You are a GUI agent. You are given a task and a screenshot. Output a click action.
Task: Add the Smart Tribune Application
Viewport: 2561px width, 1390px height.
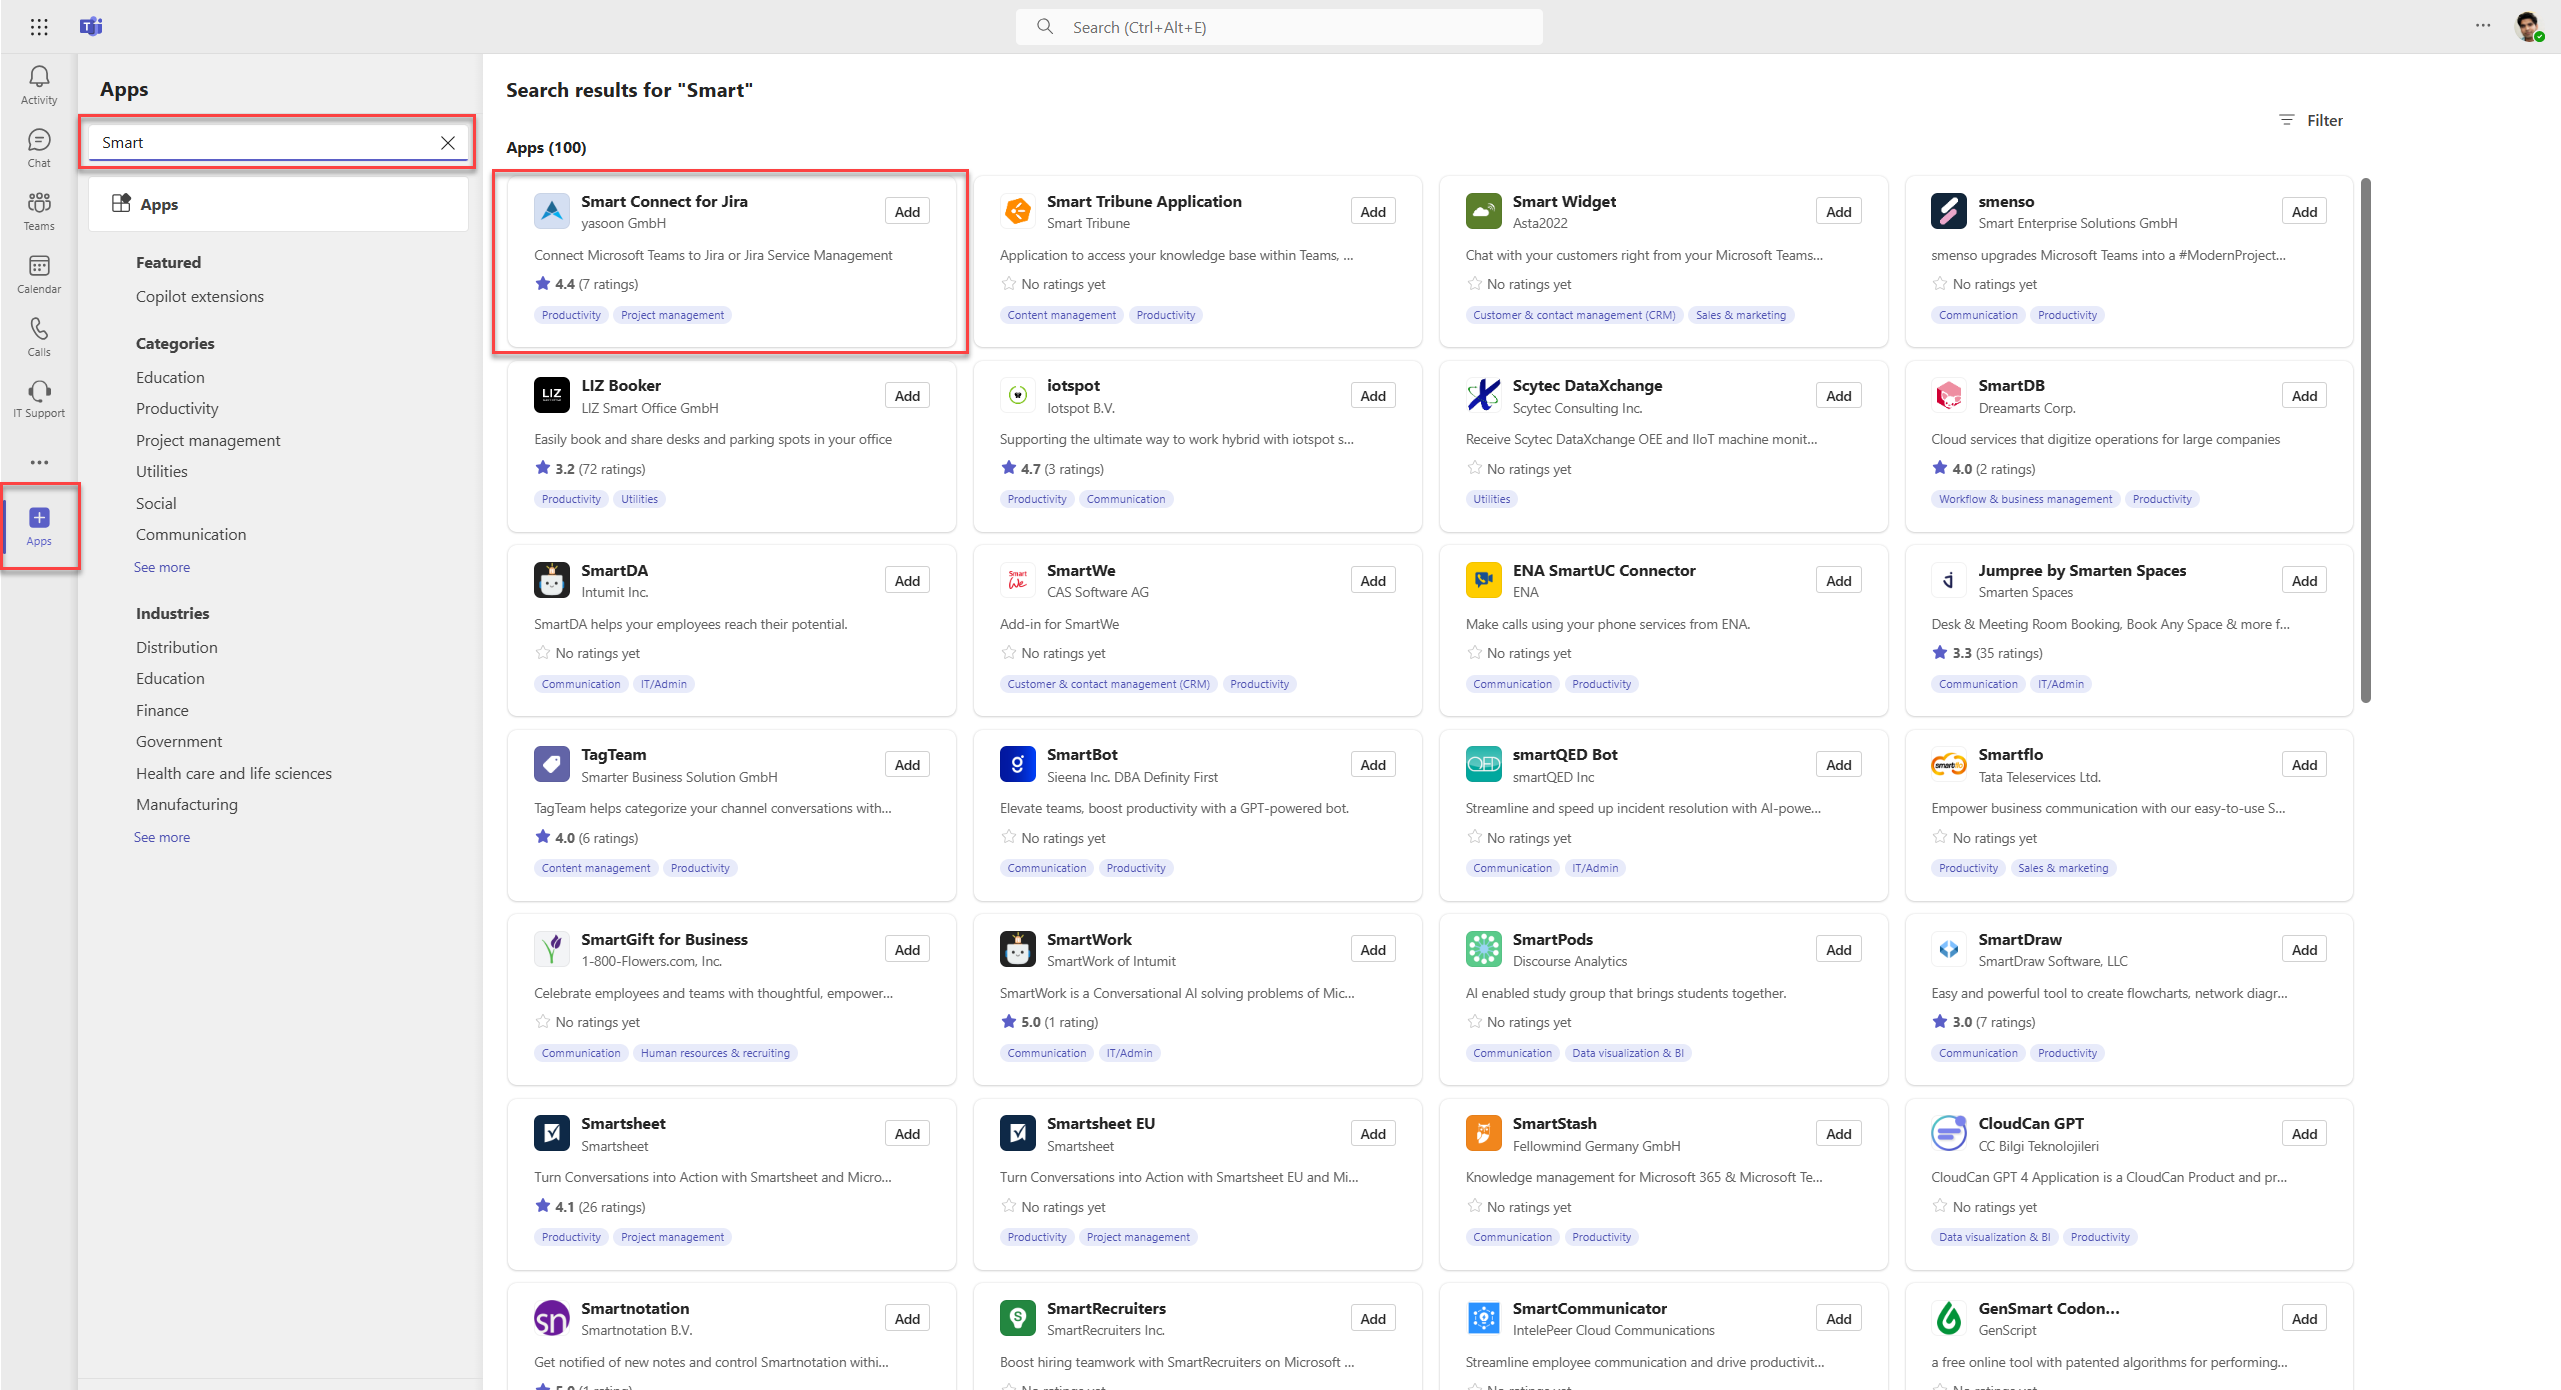(x=1373, y=211)
